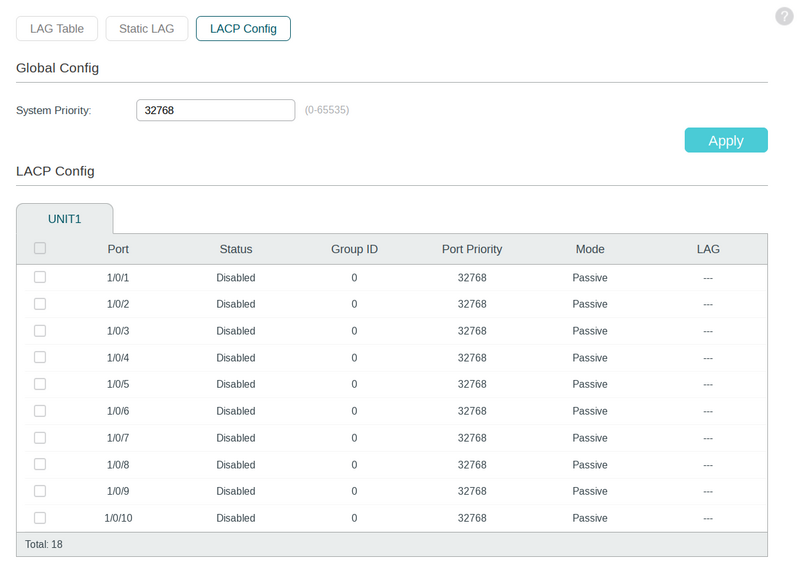This screenshot has width=800, height=571.
Task: Click port name 1/0/9
Action: coord(118,491)
